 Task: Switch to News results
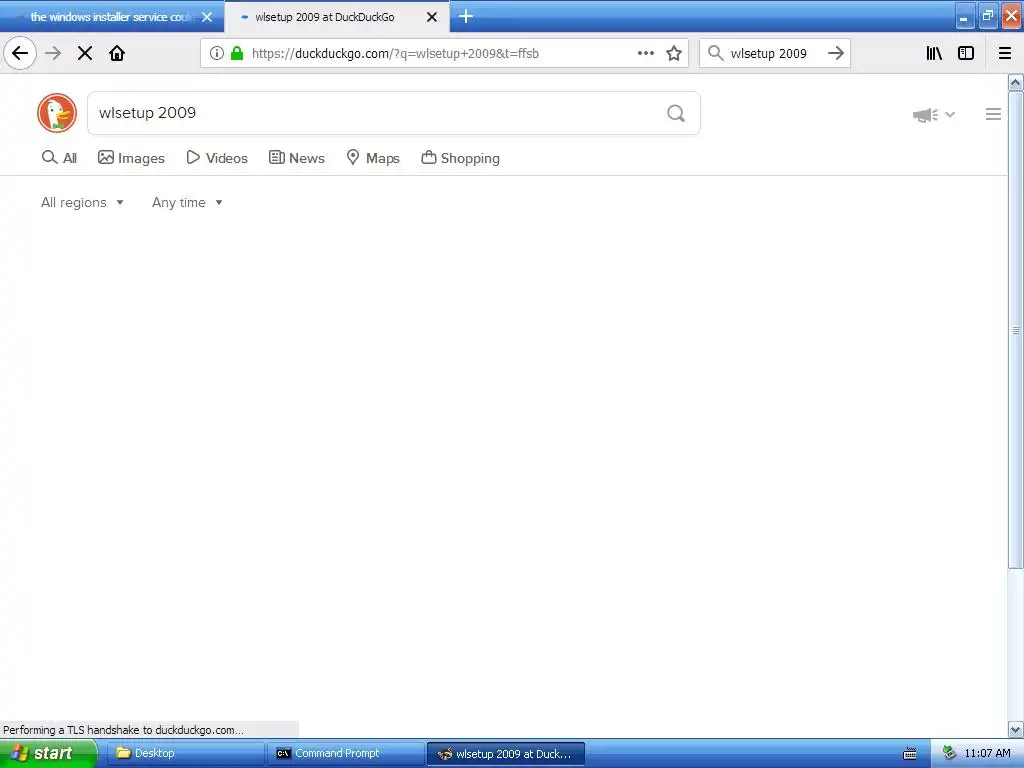[296, 158]
